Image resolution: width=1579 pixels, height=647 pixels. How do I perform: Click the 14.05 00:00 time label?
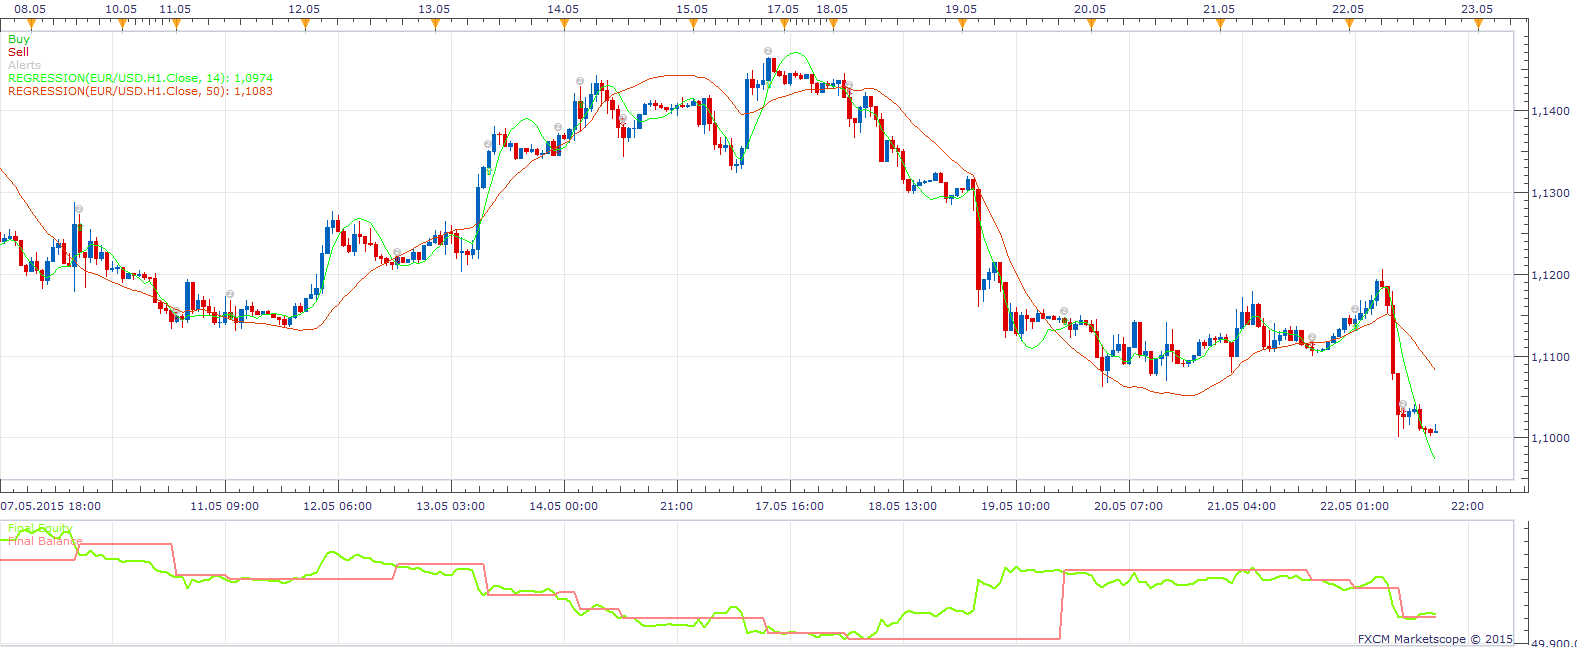pyautogui.click(x=564, y=506)
